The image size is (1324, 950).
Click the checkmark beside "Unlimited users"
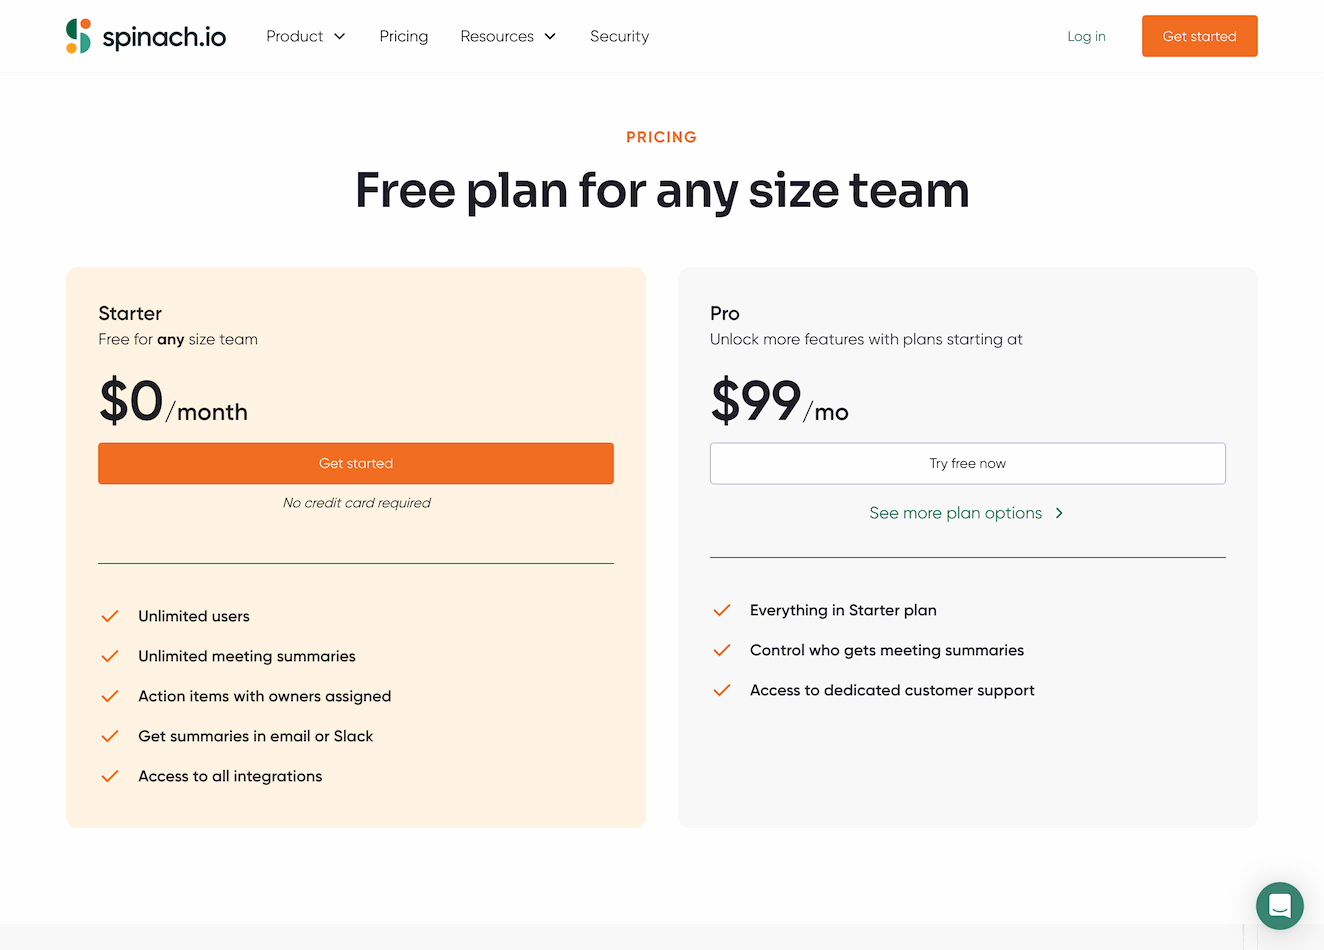point(109,616)
